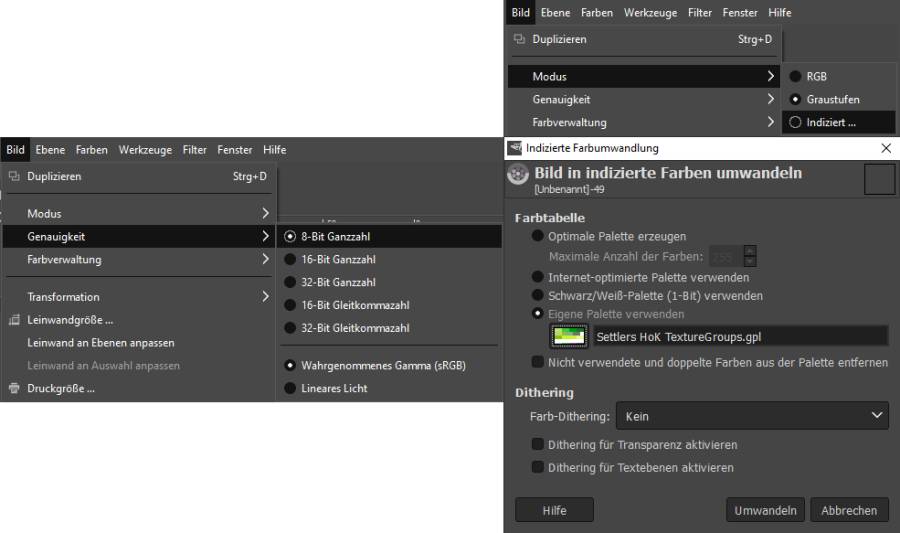900x533 pixels.
Task: Close the Indizierte Farbumwandlung dialog
Action: [885, 148]
